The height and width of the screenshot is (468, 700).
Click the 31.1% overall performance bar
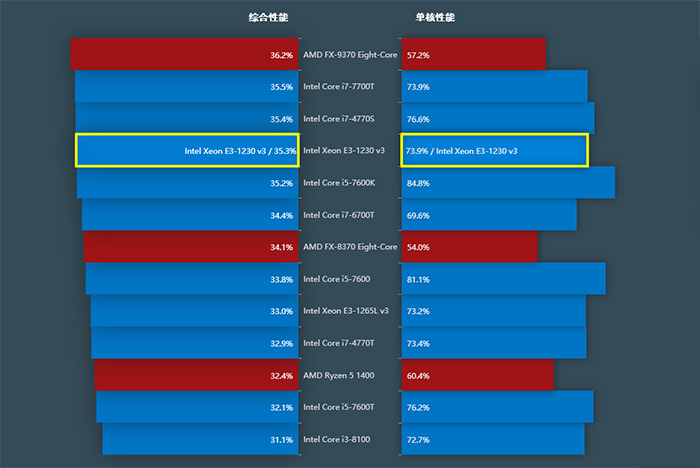[x=200, y=439]
